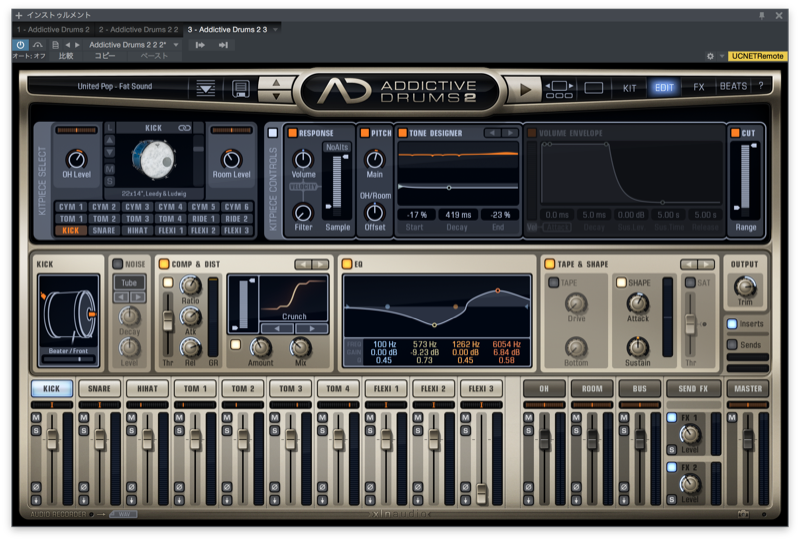The width and height of the screenshot is (800, 541).
Task: Start playback with the play button
Action: click(x=525, y=89)
